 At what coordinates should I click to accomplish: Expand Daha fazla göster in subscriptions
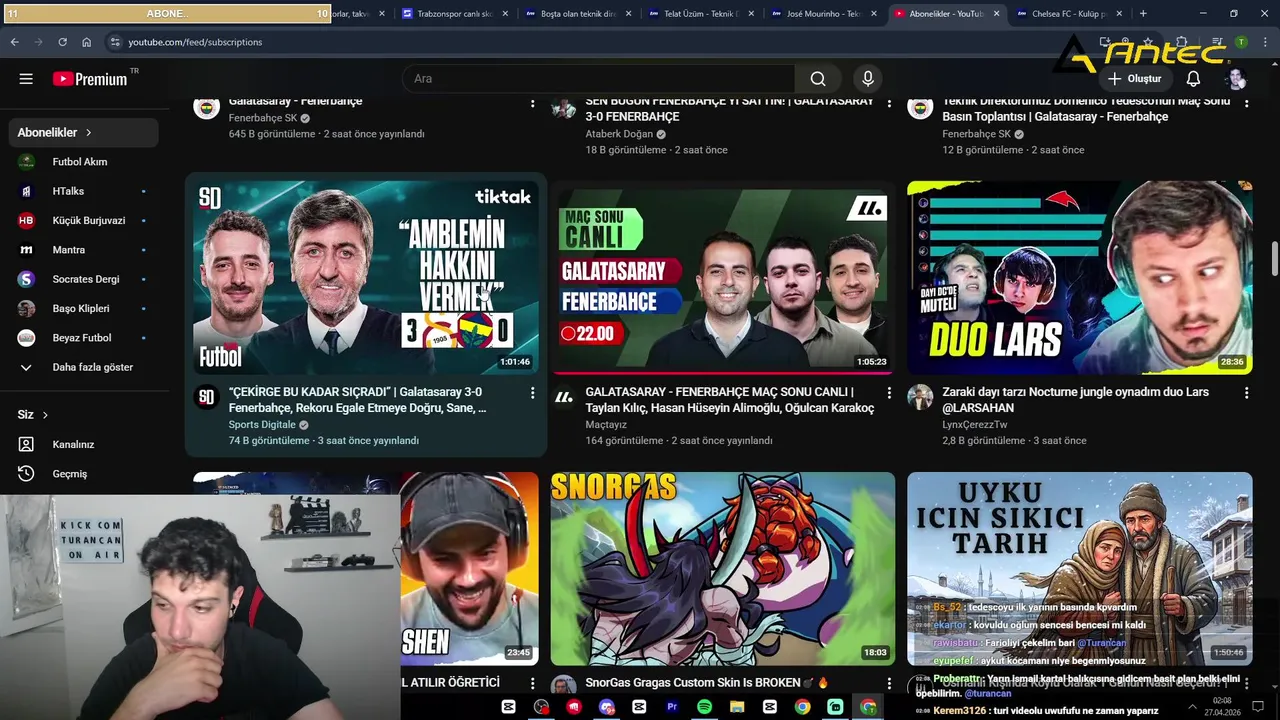[x=84, y=367]
